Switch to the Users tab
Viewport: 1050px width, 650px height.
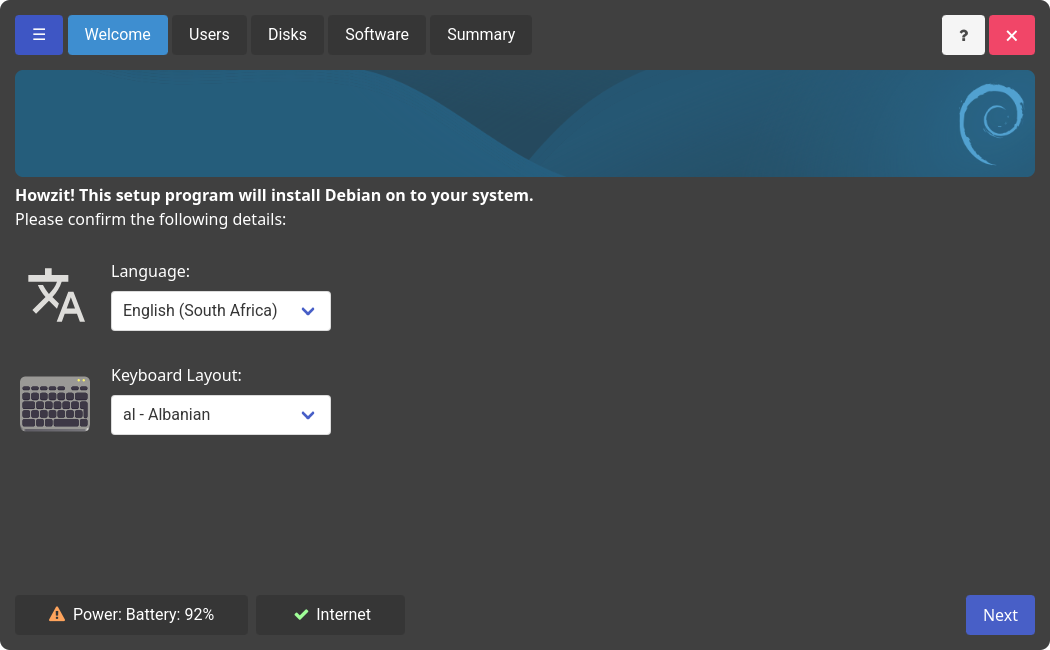209,35
